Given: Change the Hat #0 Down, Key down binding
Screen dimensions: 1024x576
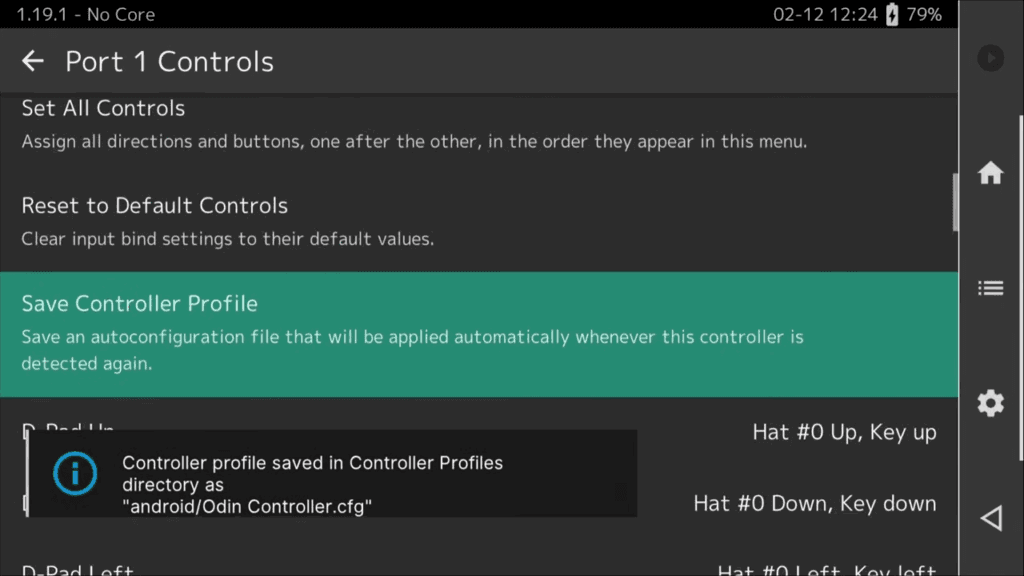Looking at the screenshot, I should click(x=814, y=503).
